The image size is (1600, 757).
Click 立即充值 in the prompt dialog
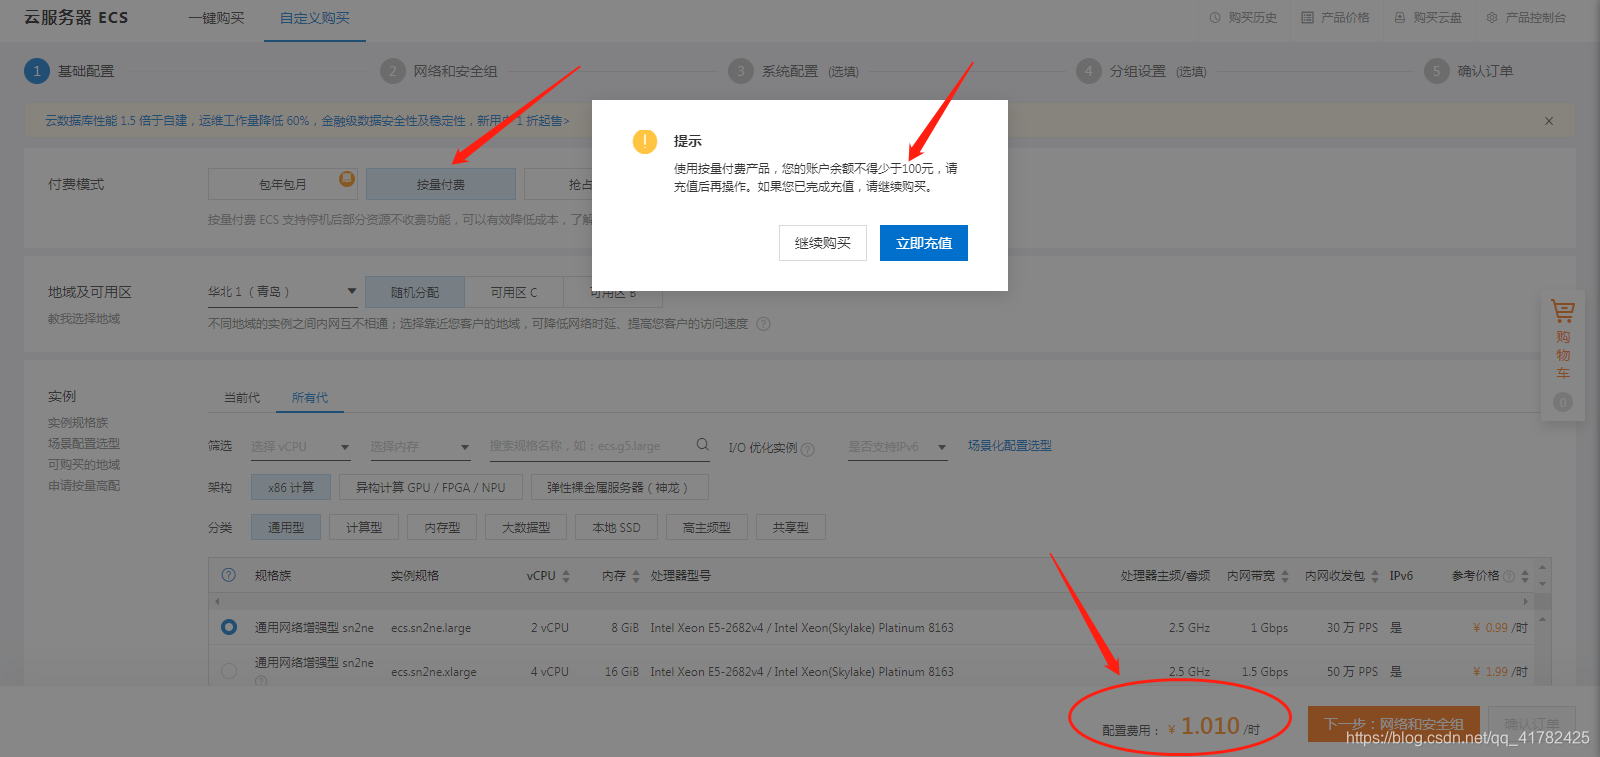pos(924,243)
